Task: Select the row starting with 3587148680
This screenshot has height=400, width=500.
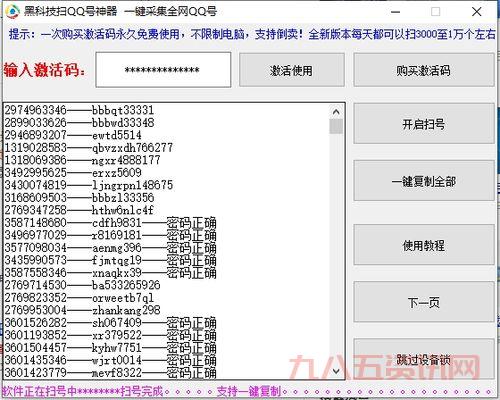Action: (110, 222)
